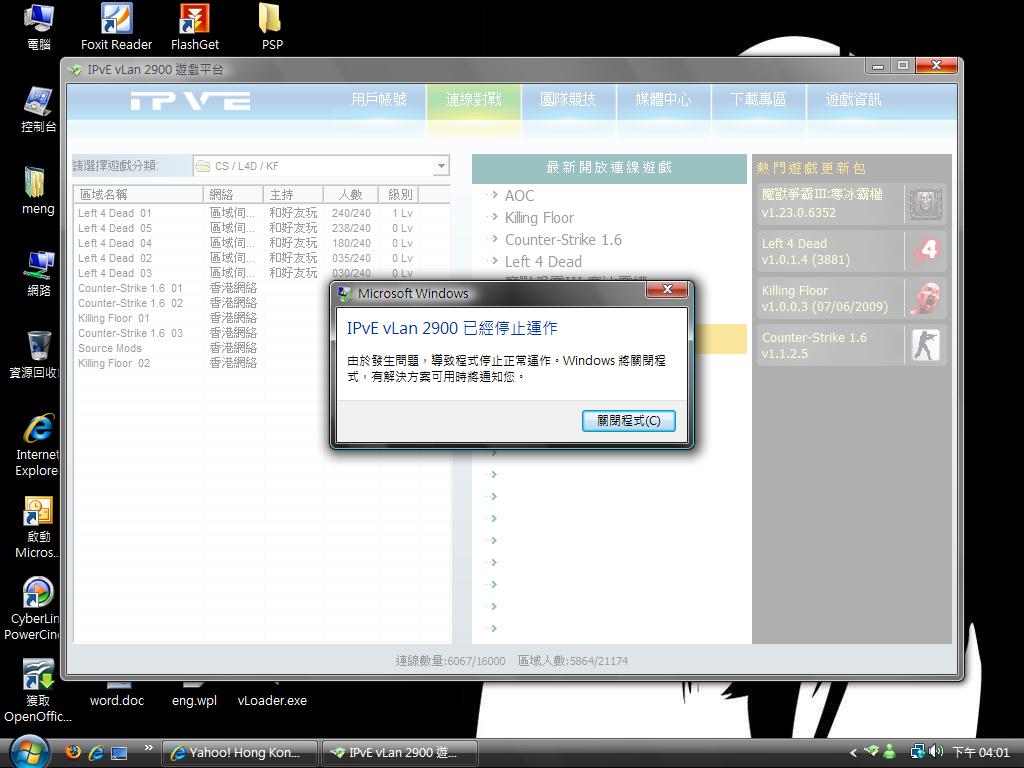Viewport: 1024px width, 768px height.
Task: Click the taskbar clock showing 下午 04:01
Action: (981, 752)
